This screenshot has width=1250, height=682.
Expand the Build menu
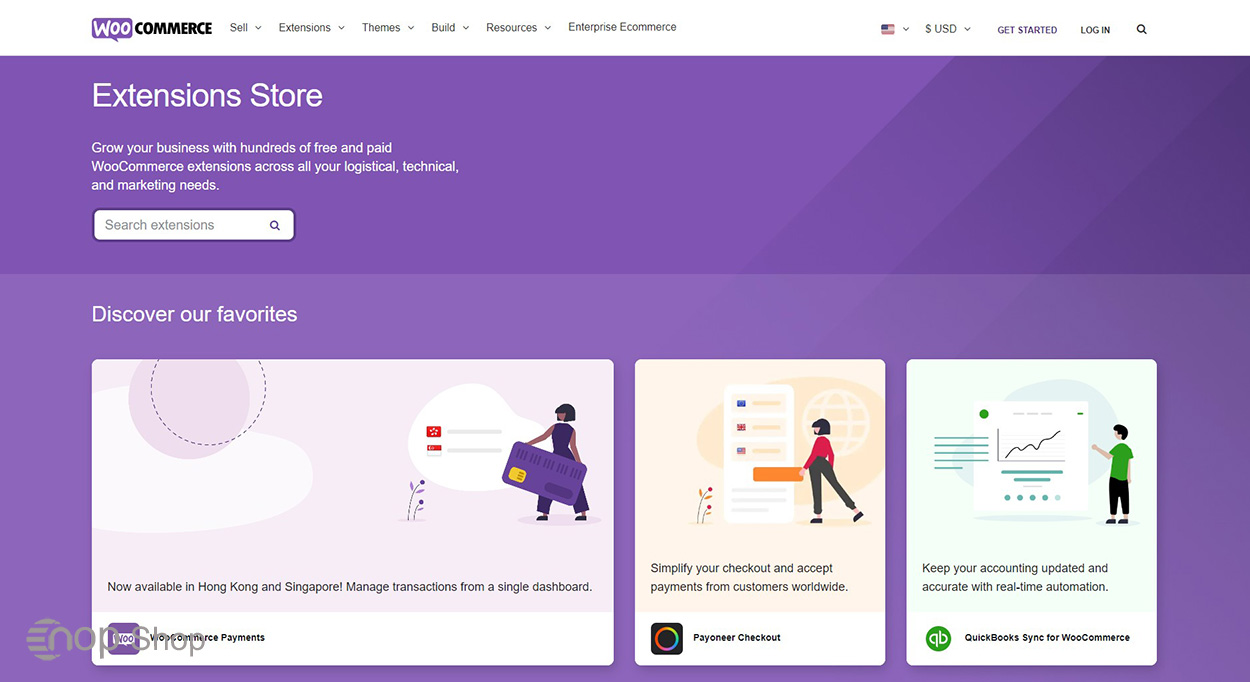point(450,27)
